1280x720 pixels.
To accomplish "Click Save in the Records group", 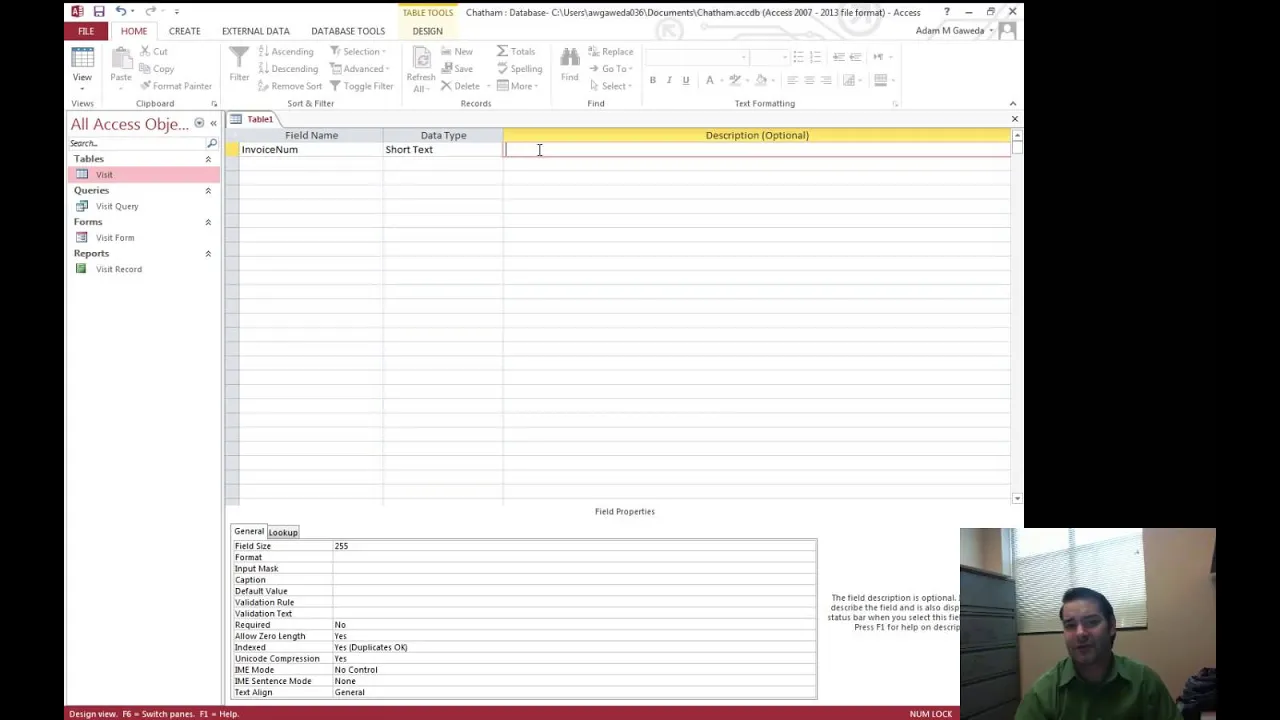I will 457,69.
